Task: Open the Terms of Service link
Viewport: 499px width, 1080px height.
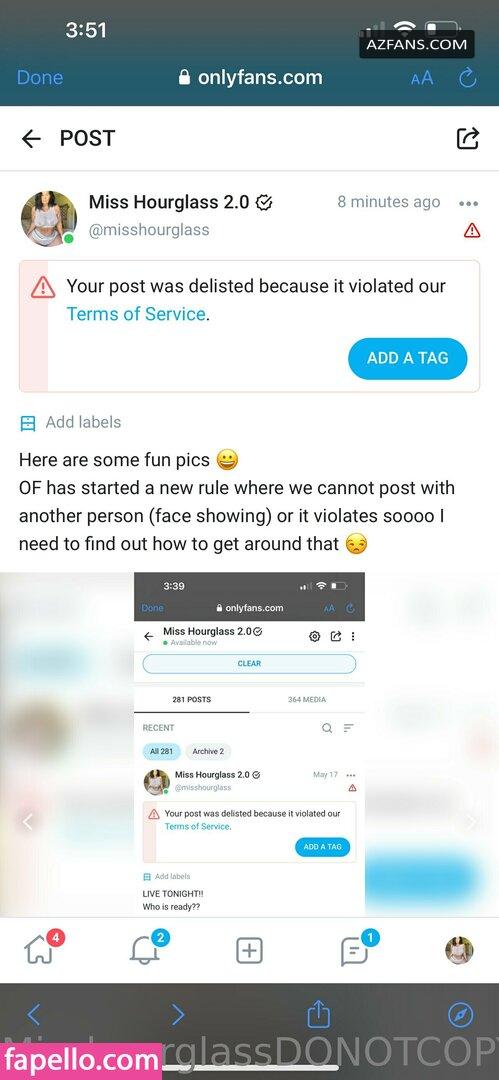Action: click(136, 314)
